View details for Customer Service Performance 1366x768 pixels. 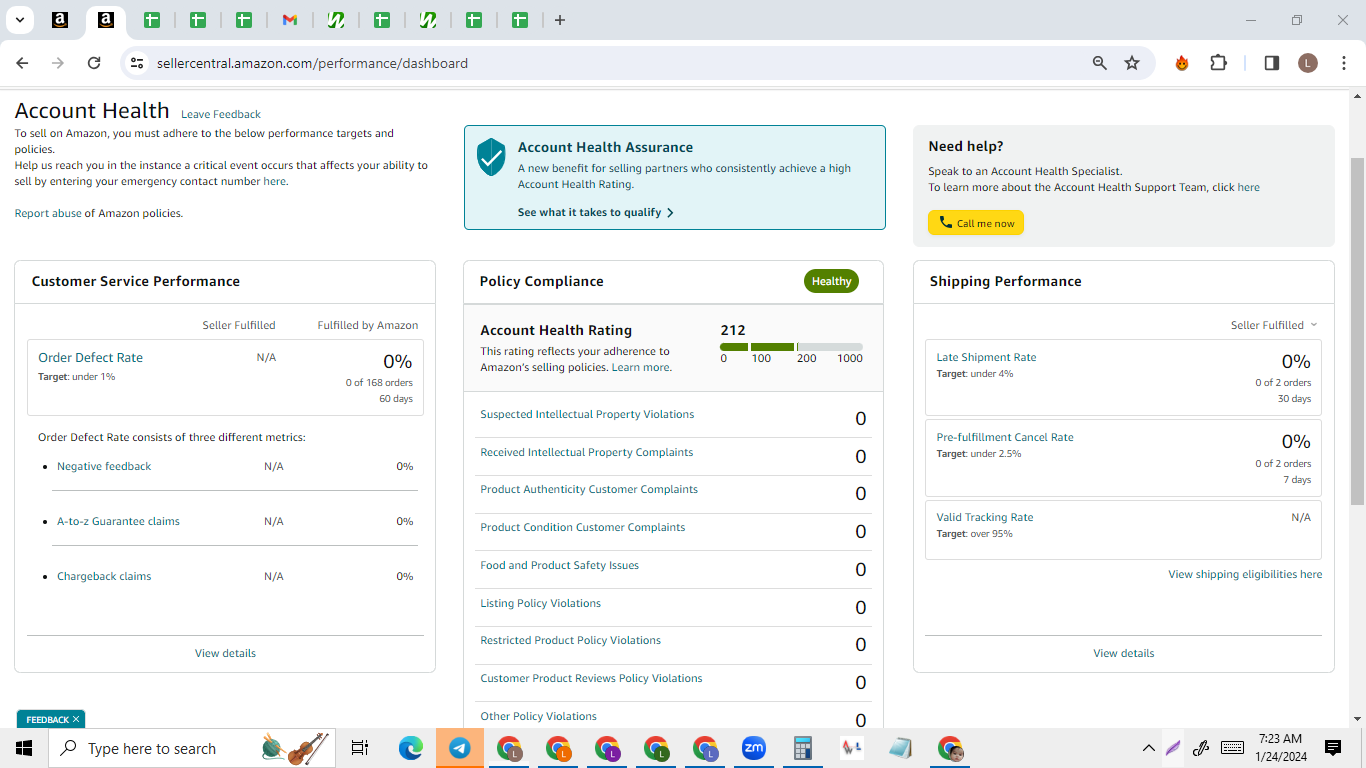[x=225, y=653]
